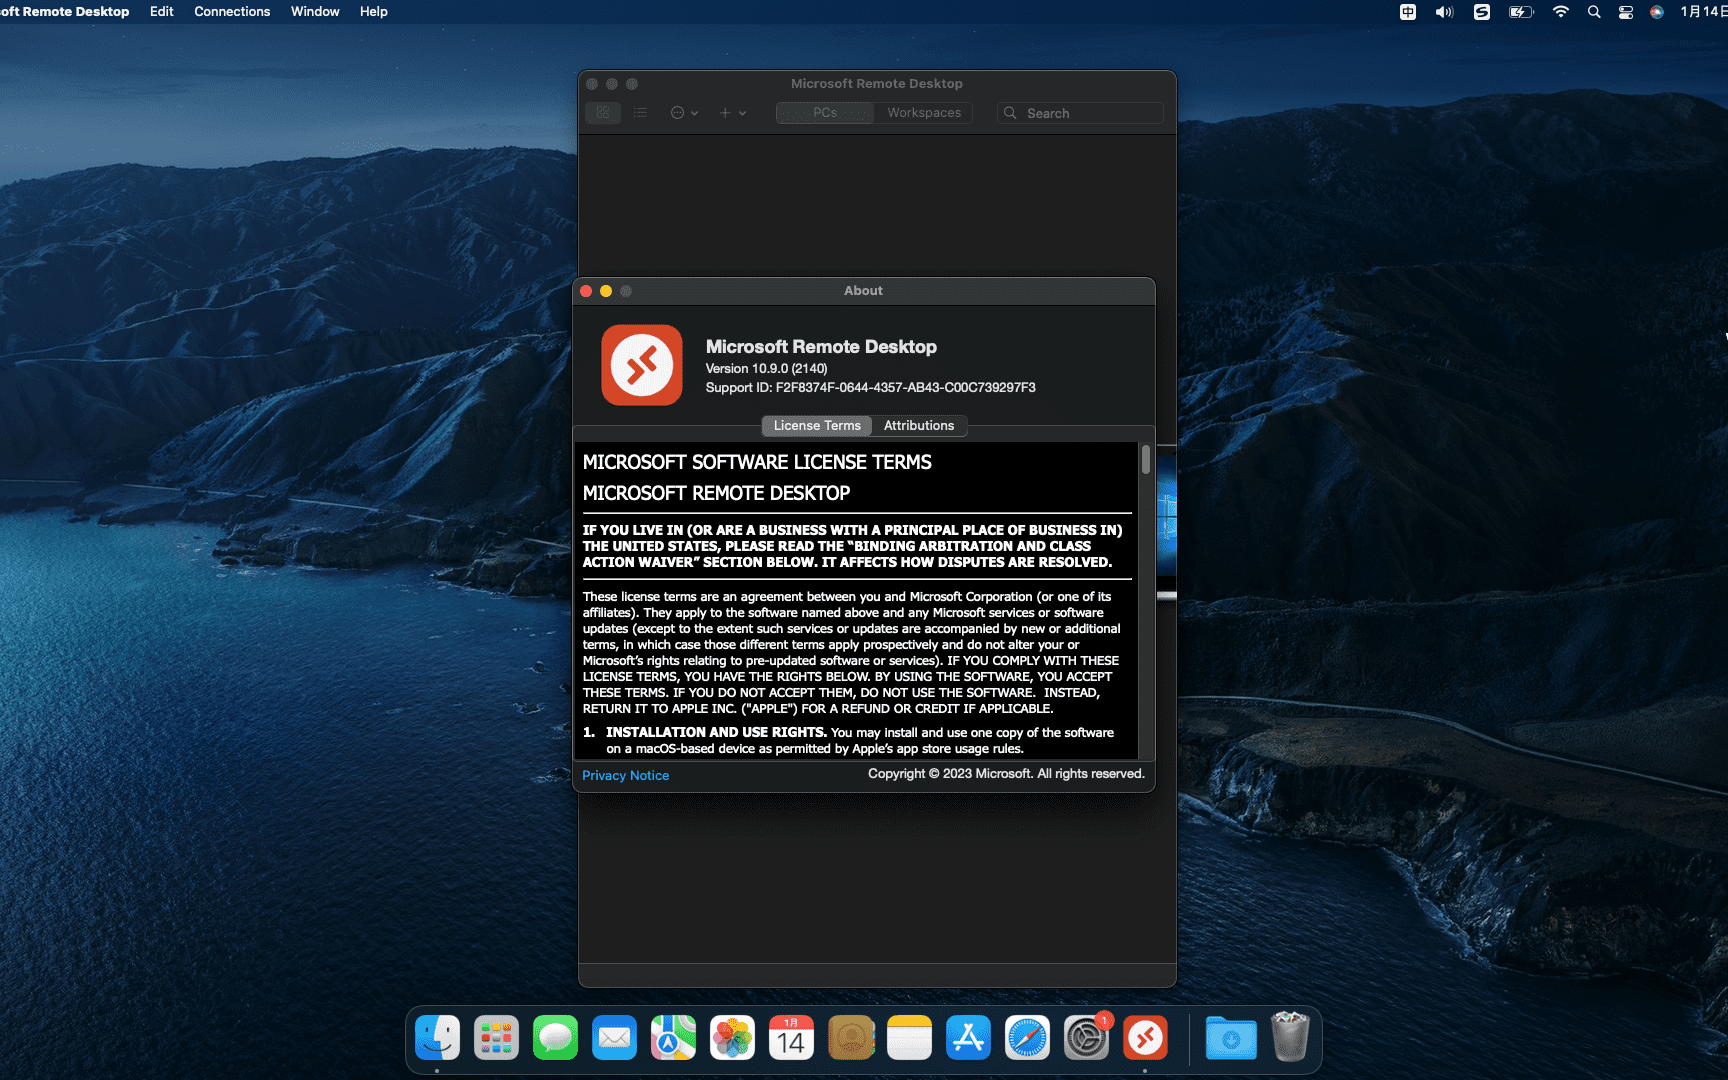Open the App Store from the Dock

pyautogui.click(x=968, y=1038)
